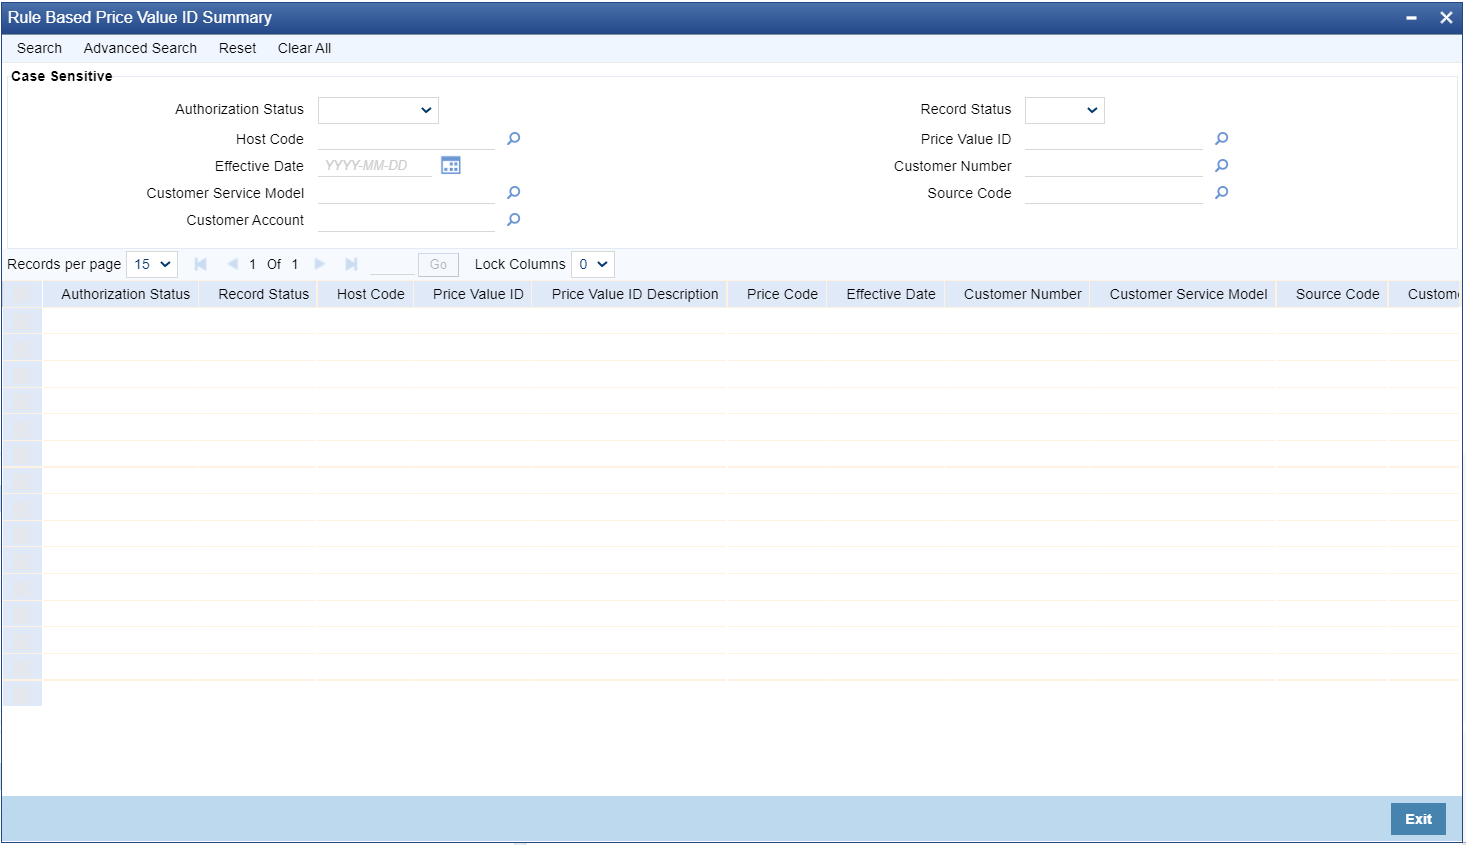Open Customer Account lookup icon
1468x845 pixels.
coord(513,220)
